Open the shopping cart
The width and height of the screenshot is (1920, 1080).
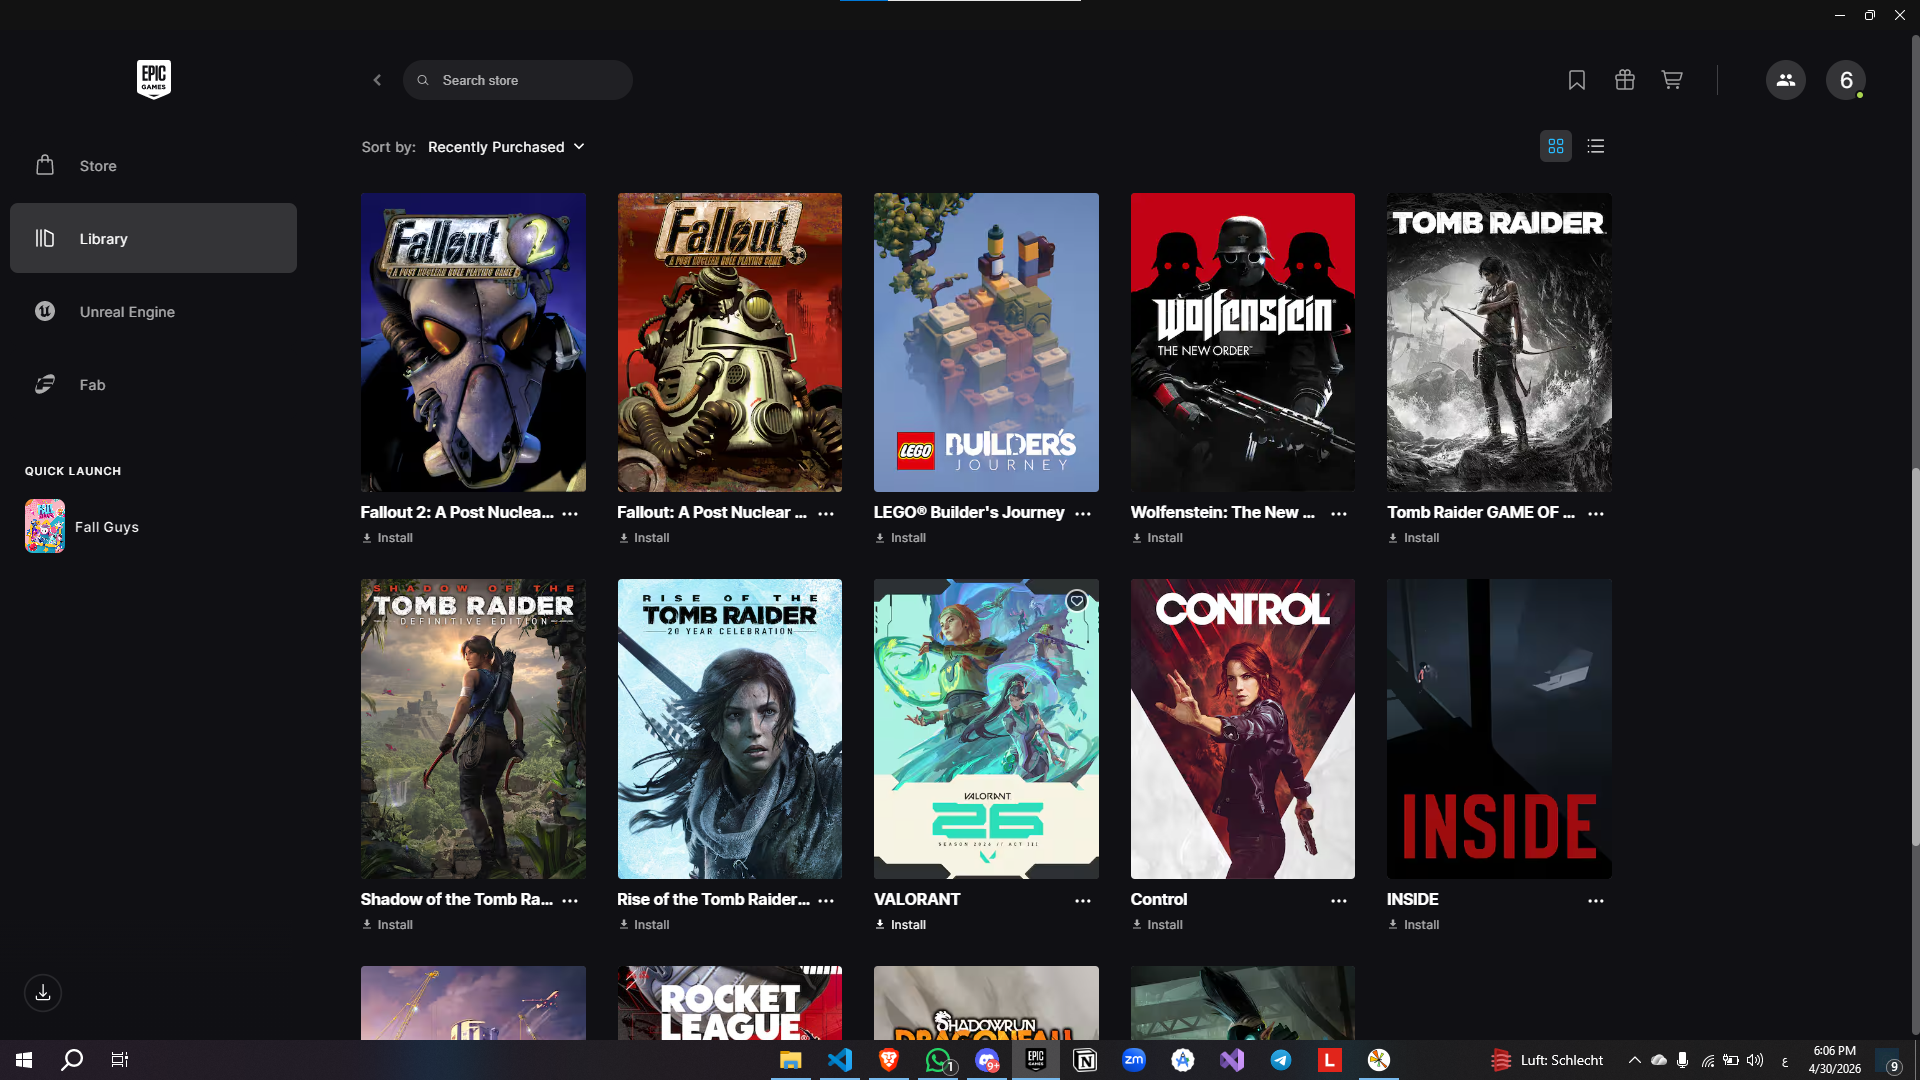click(x=1672, y=80)
